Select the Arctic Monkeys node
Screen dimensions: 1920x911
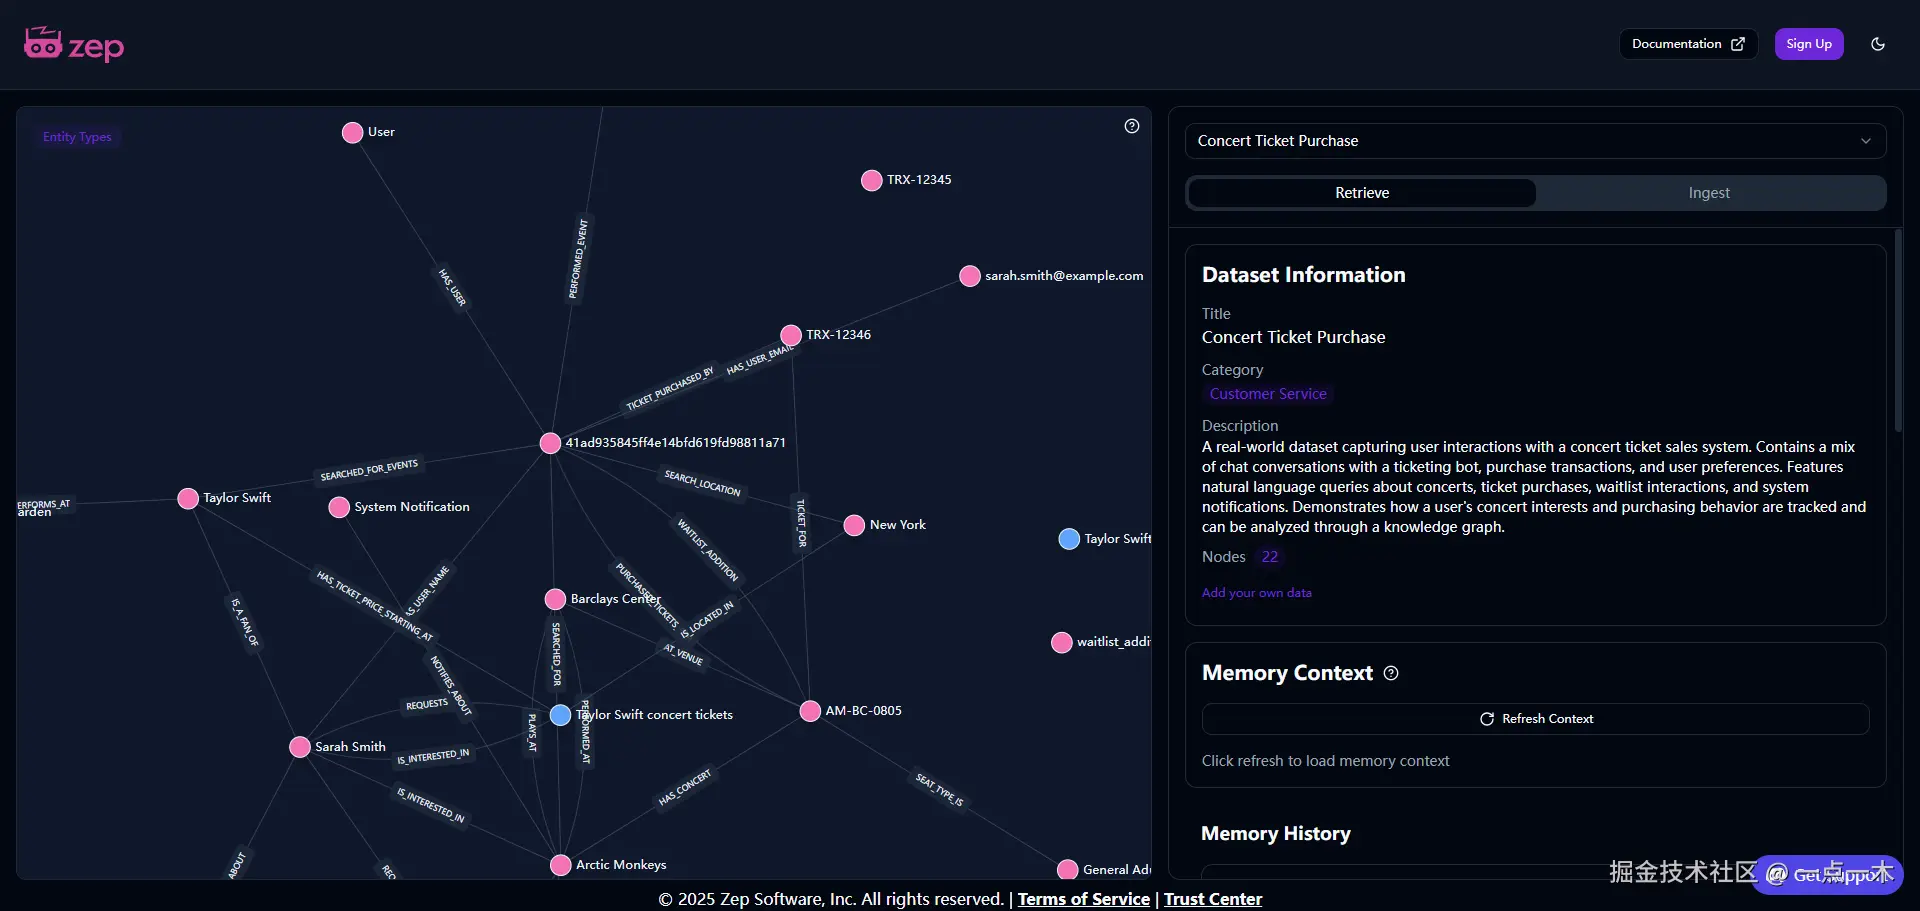(561, 865)
